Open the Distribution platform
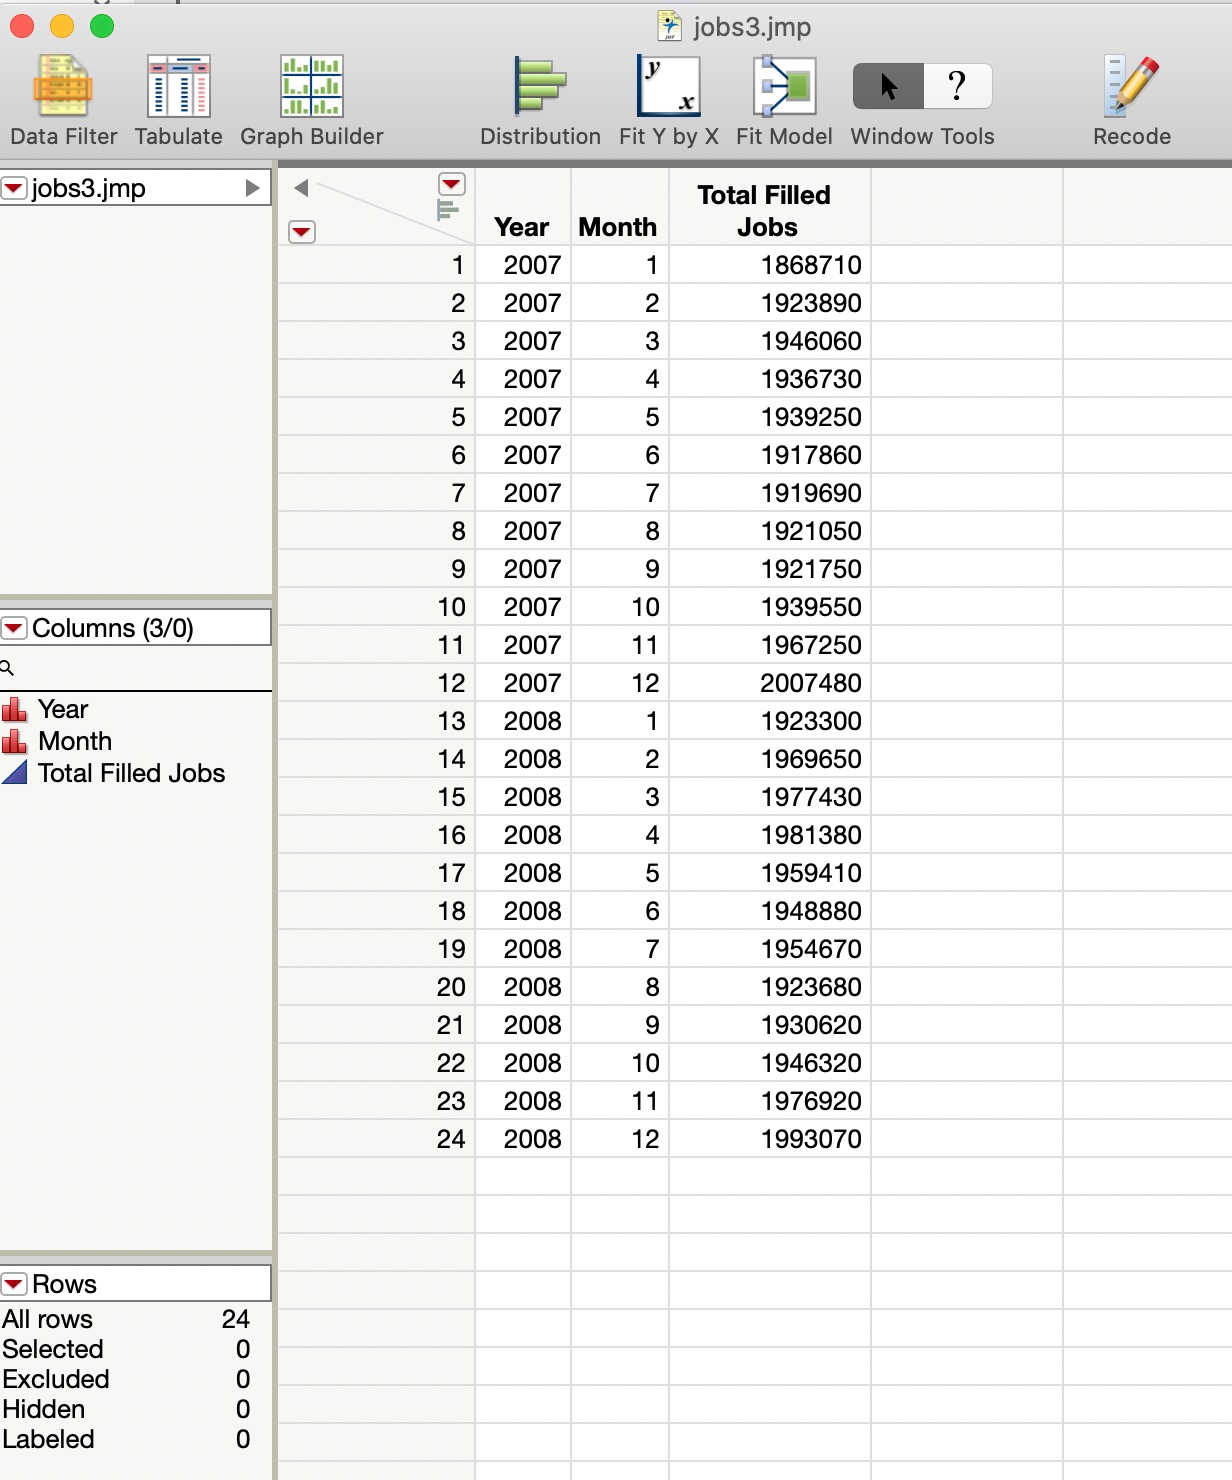 coord(540,100)
